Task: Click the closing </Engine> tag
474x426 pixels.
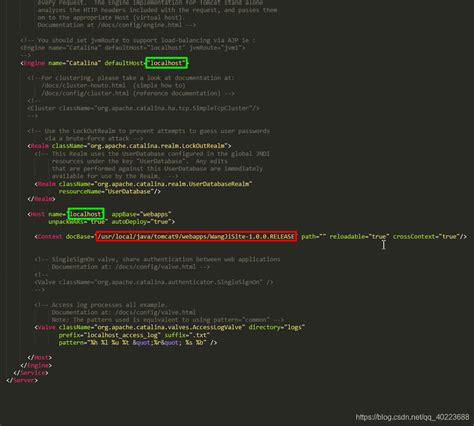Action: (x=36, y=365)
